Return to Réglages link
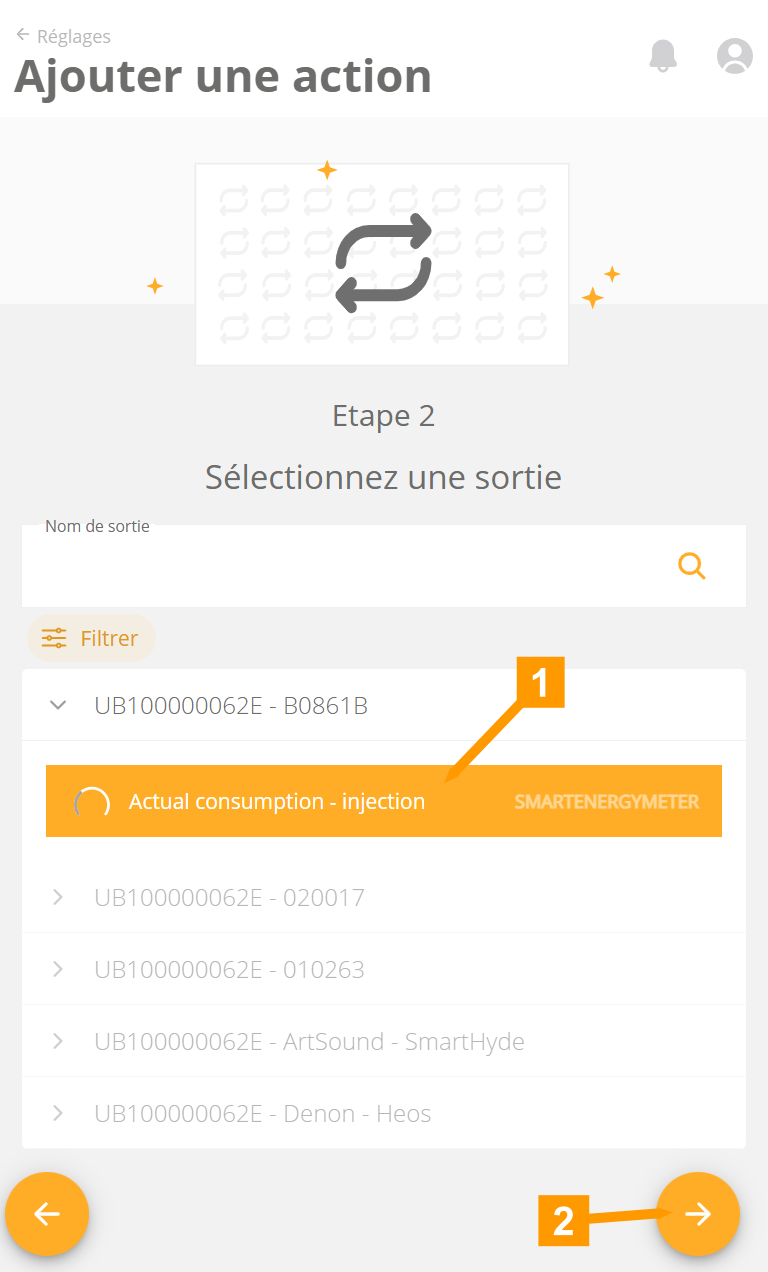The width and height of the screenshot is (768, 1272). (73, 36)
